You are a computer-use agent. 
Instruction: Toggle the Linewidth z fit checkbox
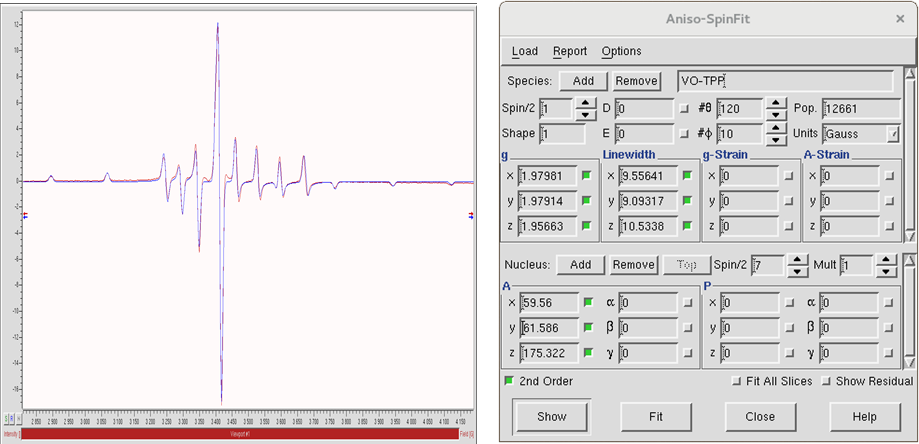pos(687,224)
